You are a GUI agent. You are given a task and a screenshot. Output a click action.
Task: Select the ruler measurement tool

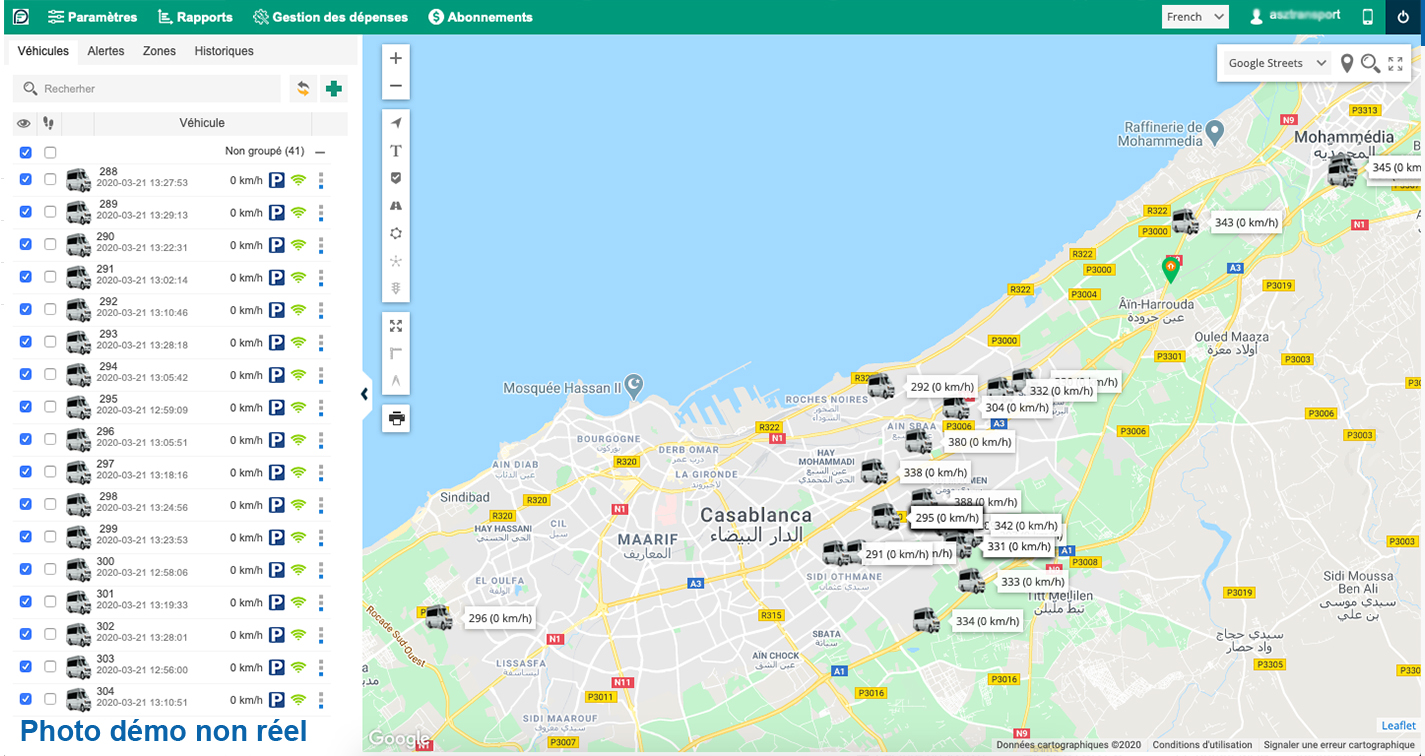tap(396, 353)
